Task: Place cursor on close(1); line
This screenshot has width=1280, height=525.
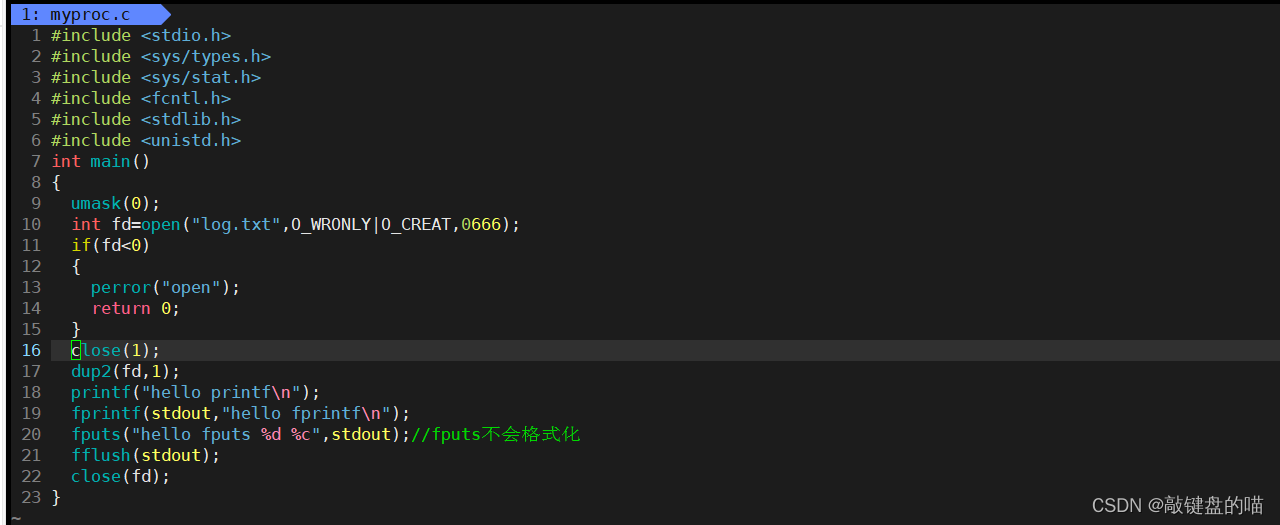Action: (x=115, y=351)
